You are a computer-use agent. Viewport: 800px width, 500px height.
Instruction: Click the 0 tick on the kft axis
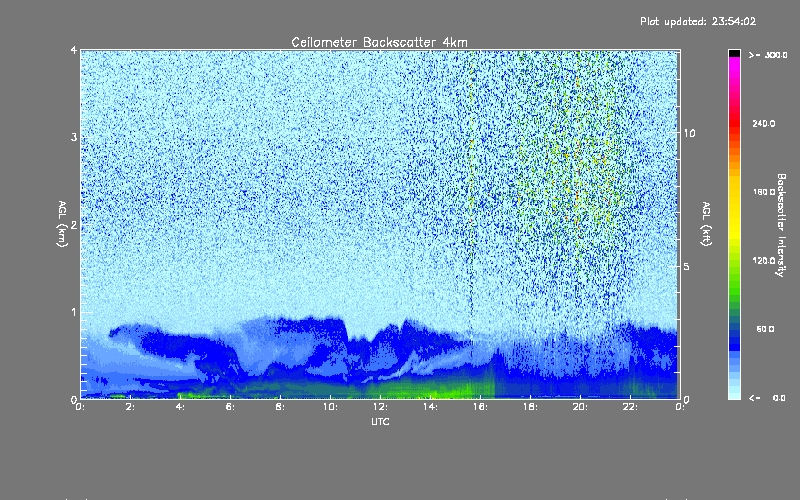(687, 399)
